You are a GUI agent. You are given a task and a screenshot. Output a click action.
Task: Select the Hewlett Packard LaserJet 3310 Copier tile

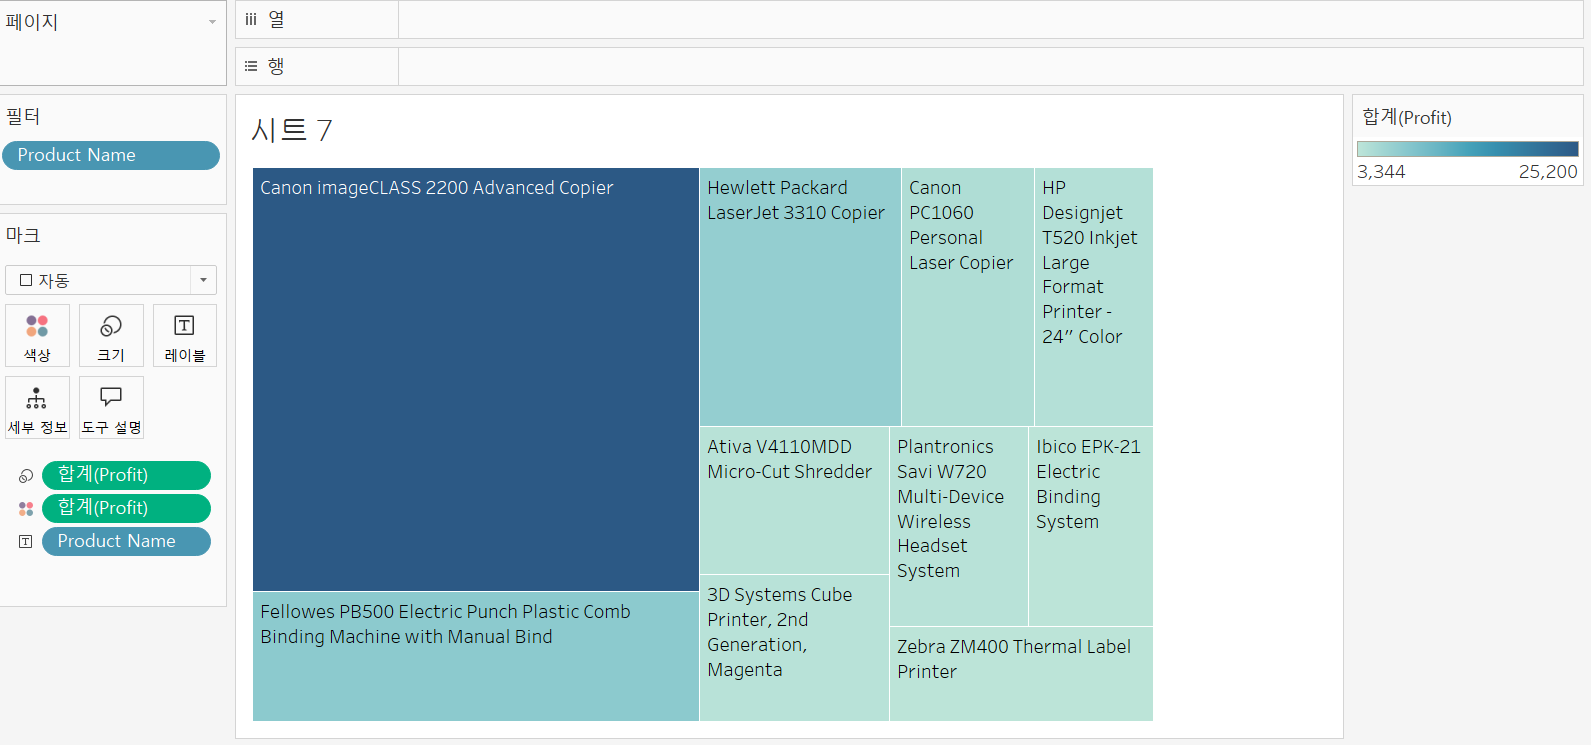click(800, 297)
